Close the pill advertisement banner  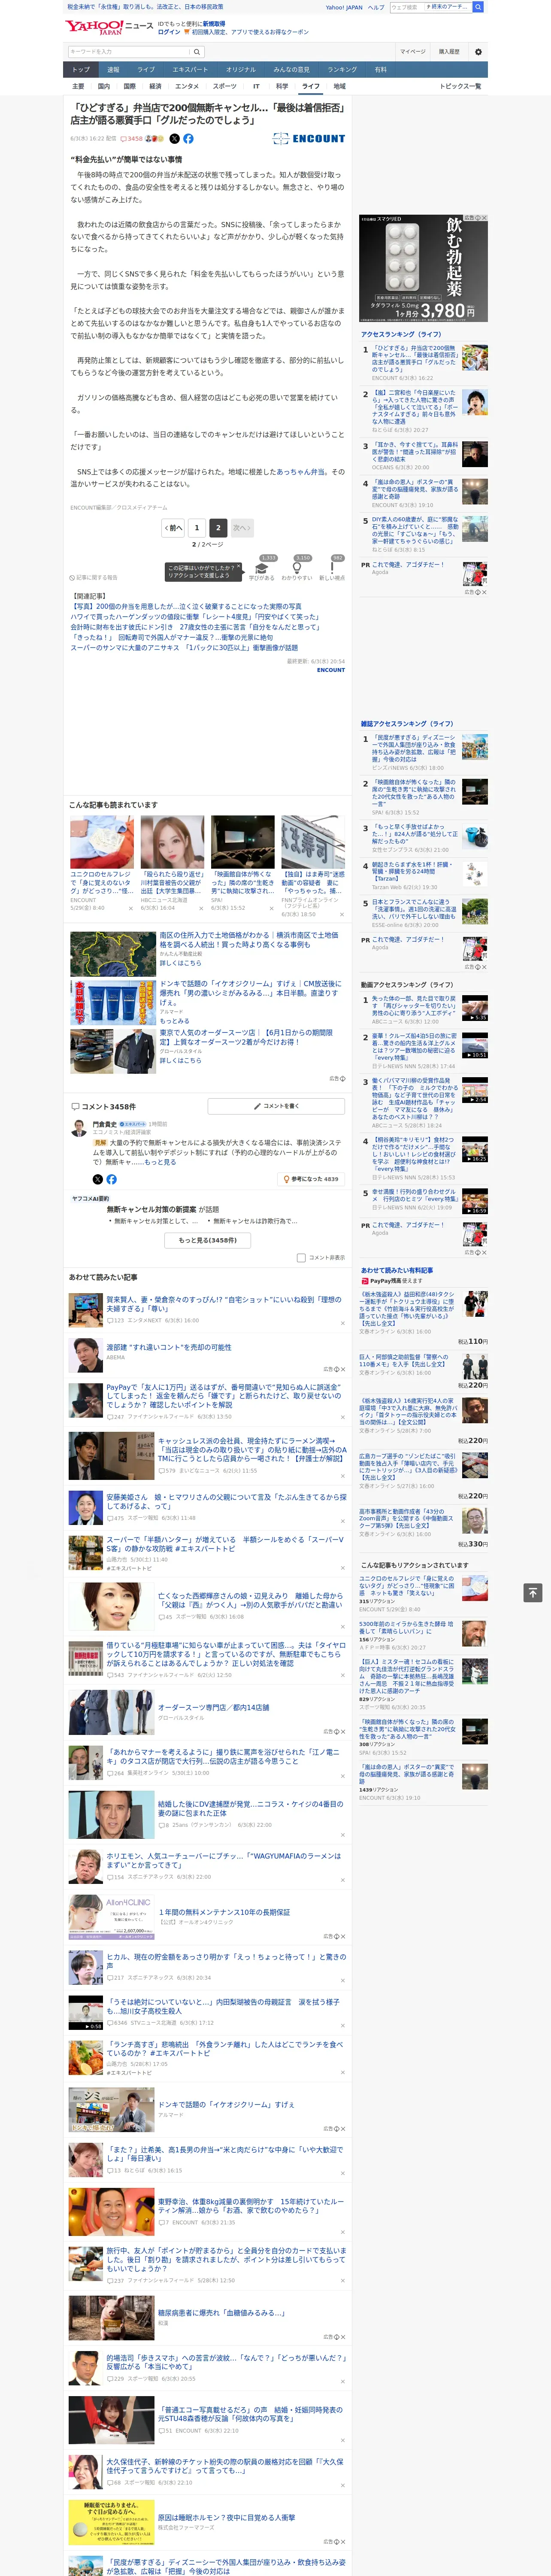point(484,218)
